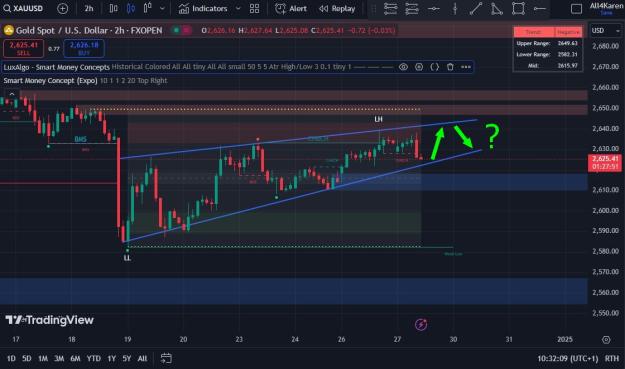The width and height of the screenshot is (625, 369).
Task: Set range to YTD
Action: [94, 359]
